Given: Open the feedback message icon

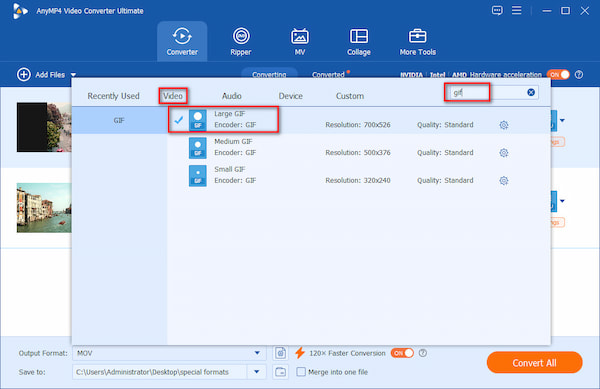Looking at the screenshot, I should (497, 10).
